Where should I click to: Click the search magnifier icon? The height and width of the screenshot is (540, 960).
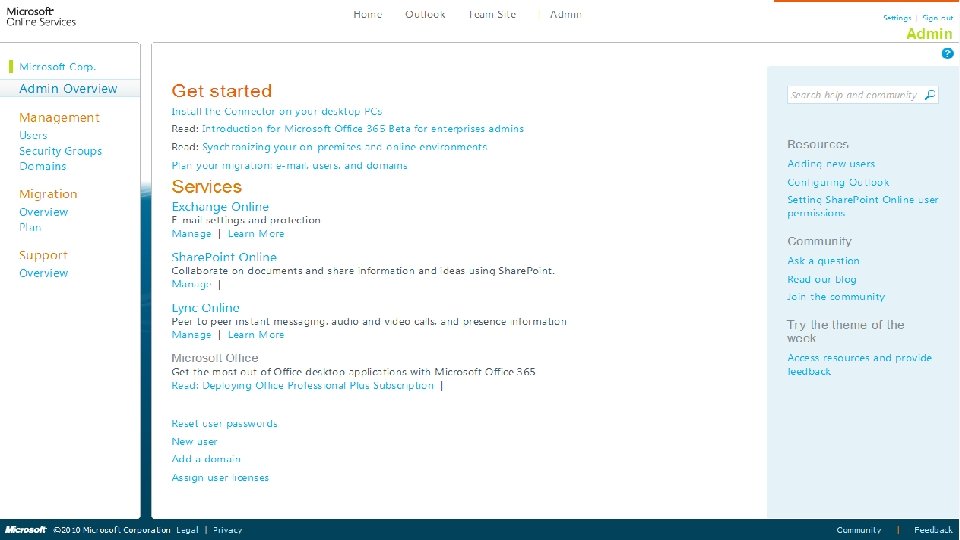[930, 95]
